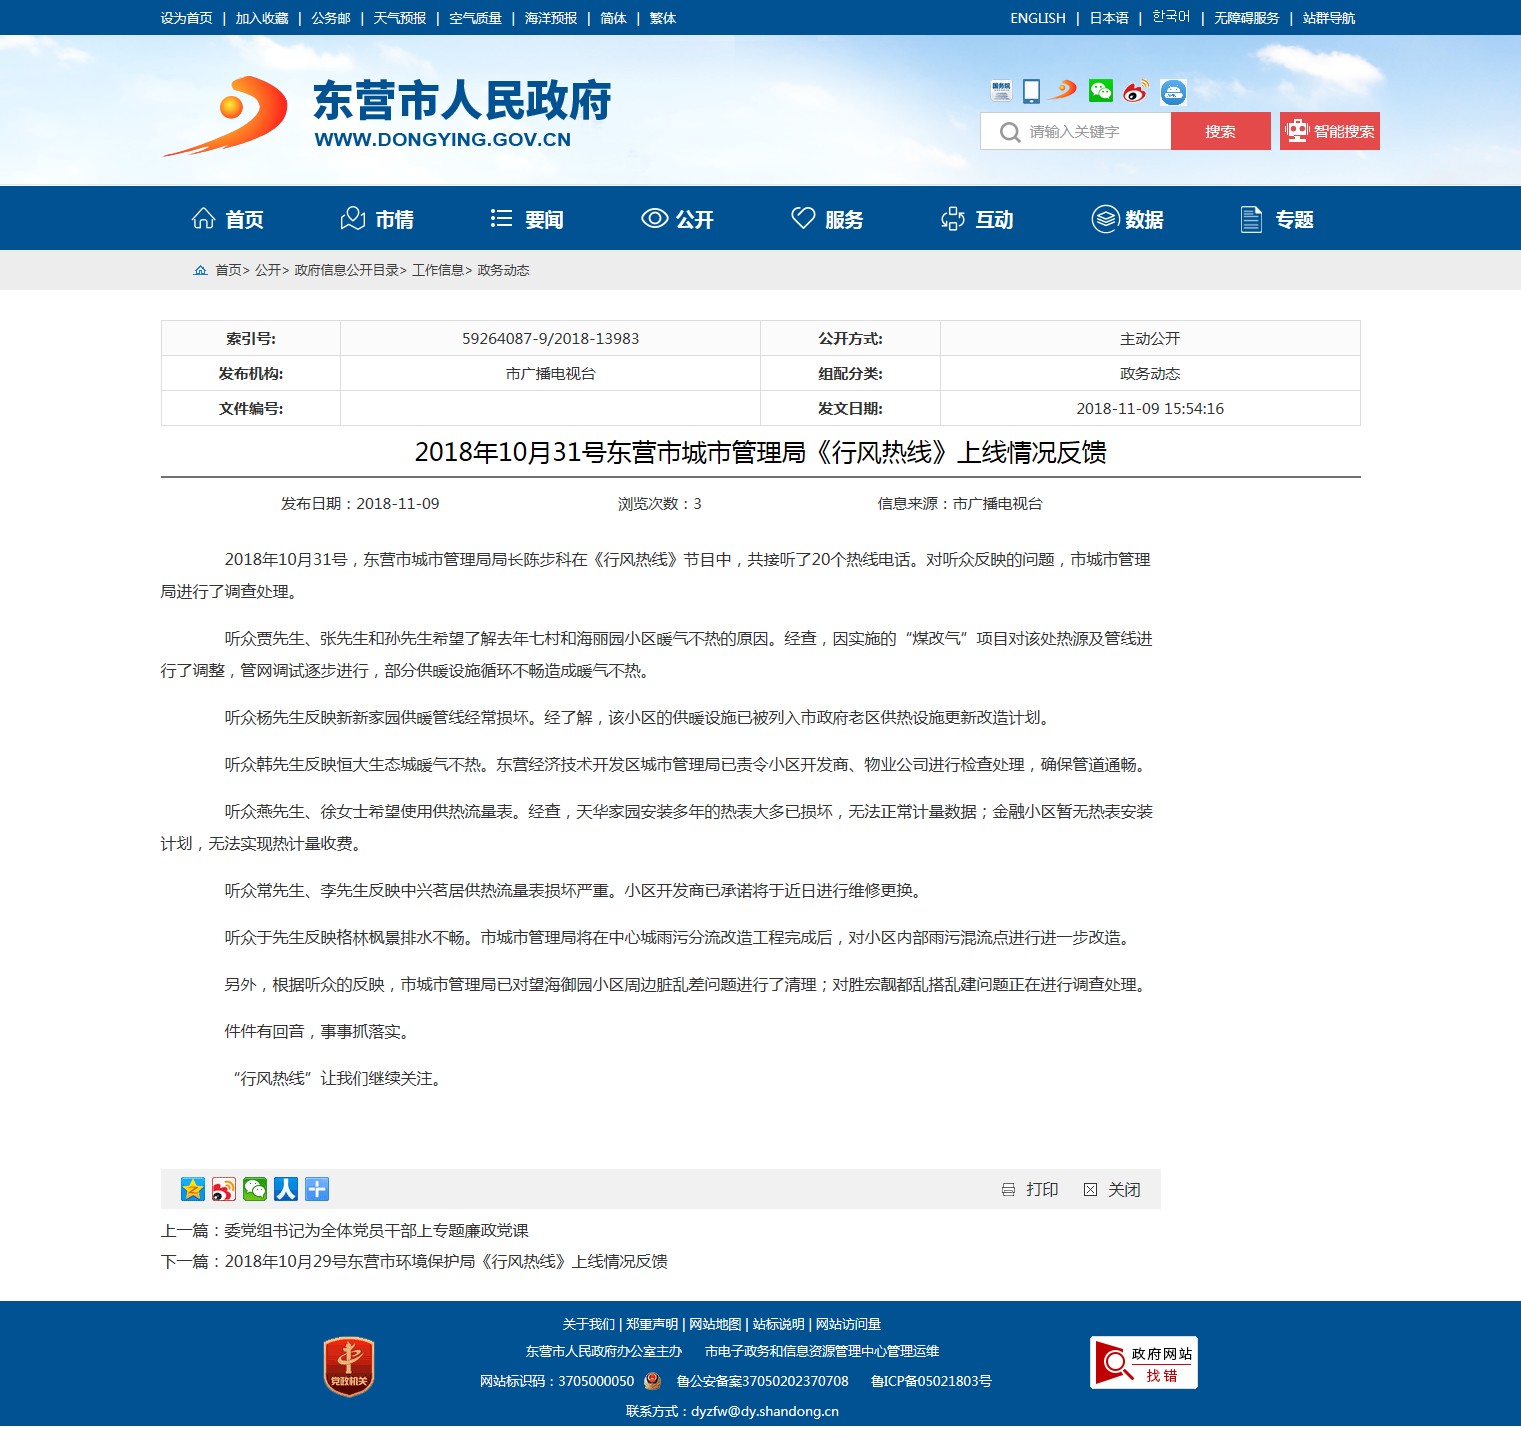Open the next article about 环境保护局
Viewport: 1521px width, 1446px height.
pos(445,1261)
